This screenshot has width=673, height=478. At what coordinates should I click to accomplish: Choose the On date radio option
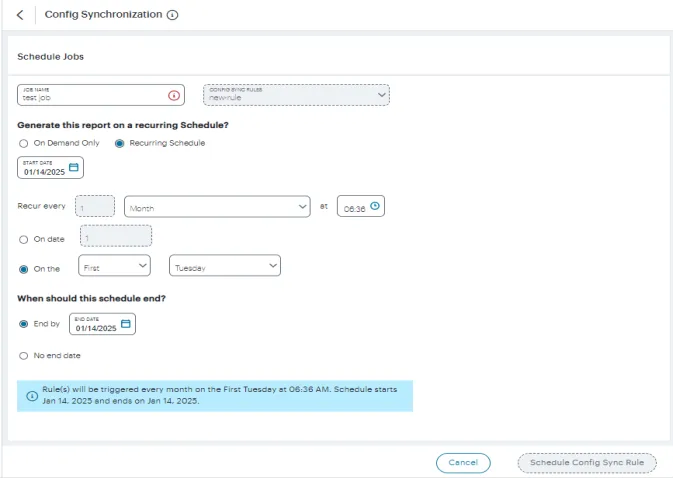point(24,239)
